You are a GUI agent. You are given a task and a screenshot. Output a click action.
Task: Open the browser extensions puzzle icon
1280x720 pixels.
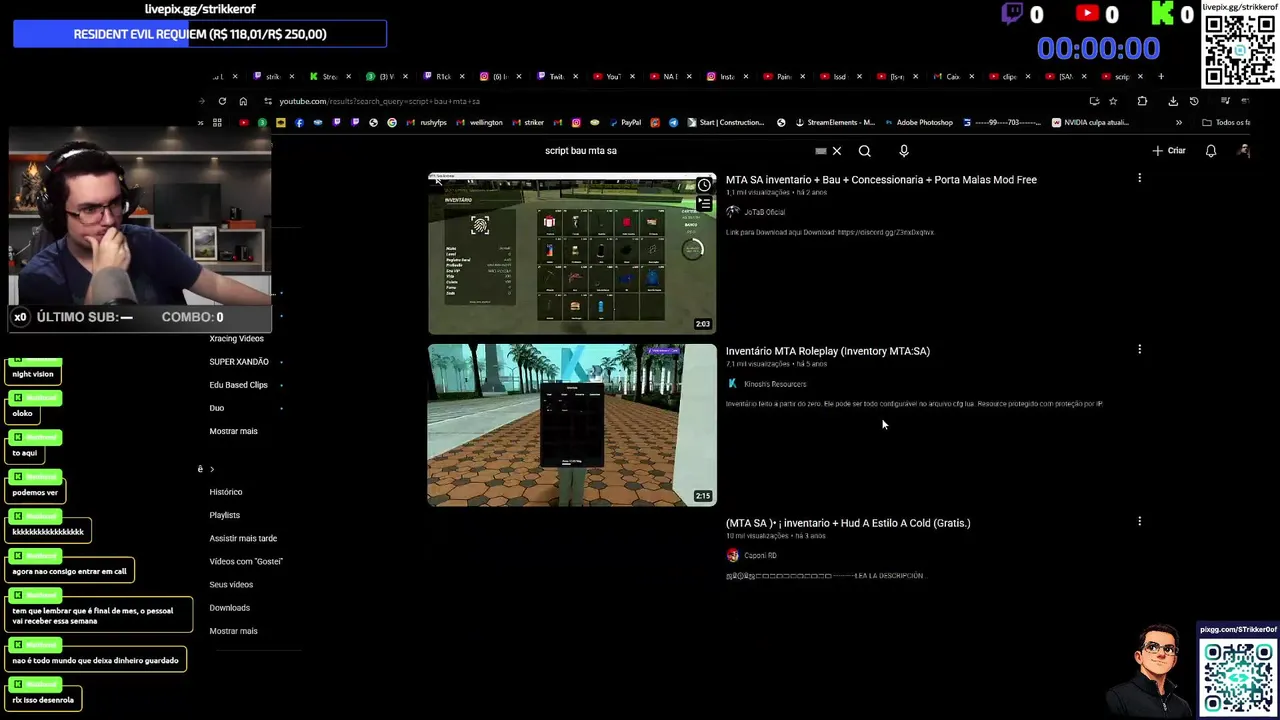(x=1142, y=101)
